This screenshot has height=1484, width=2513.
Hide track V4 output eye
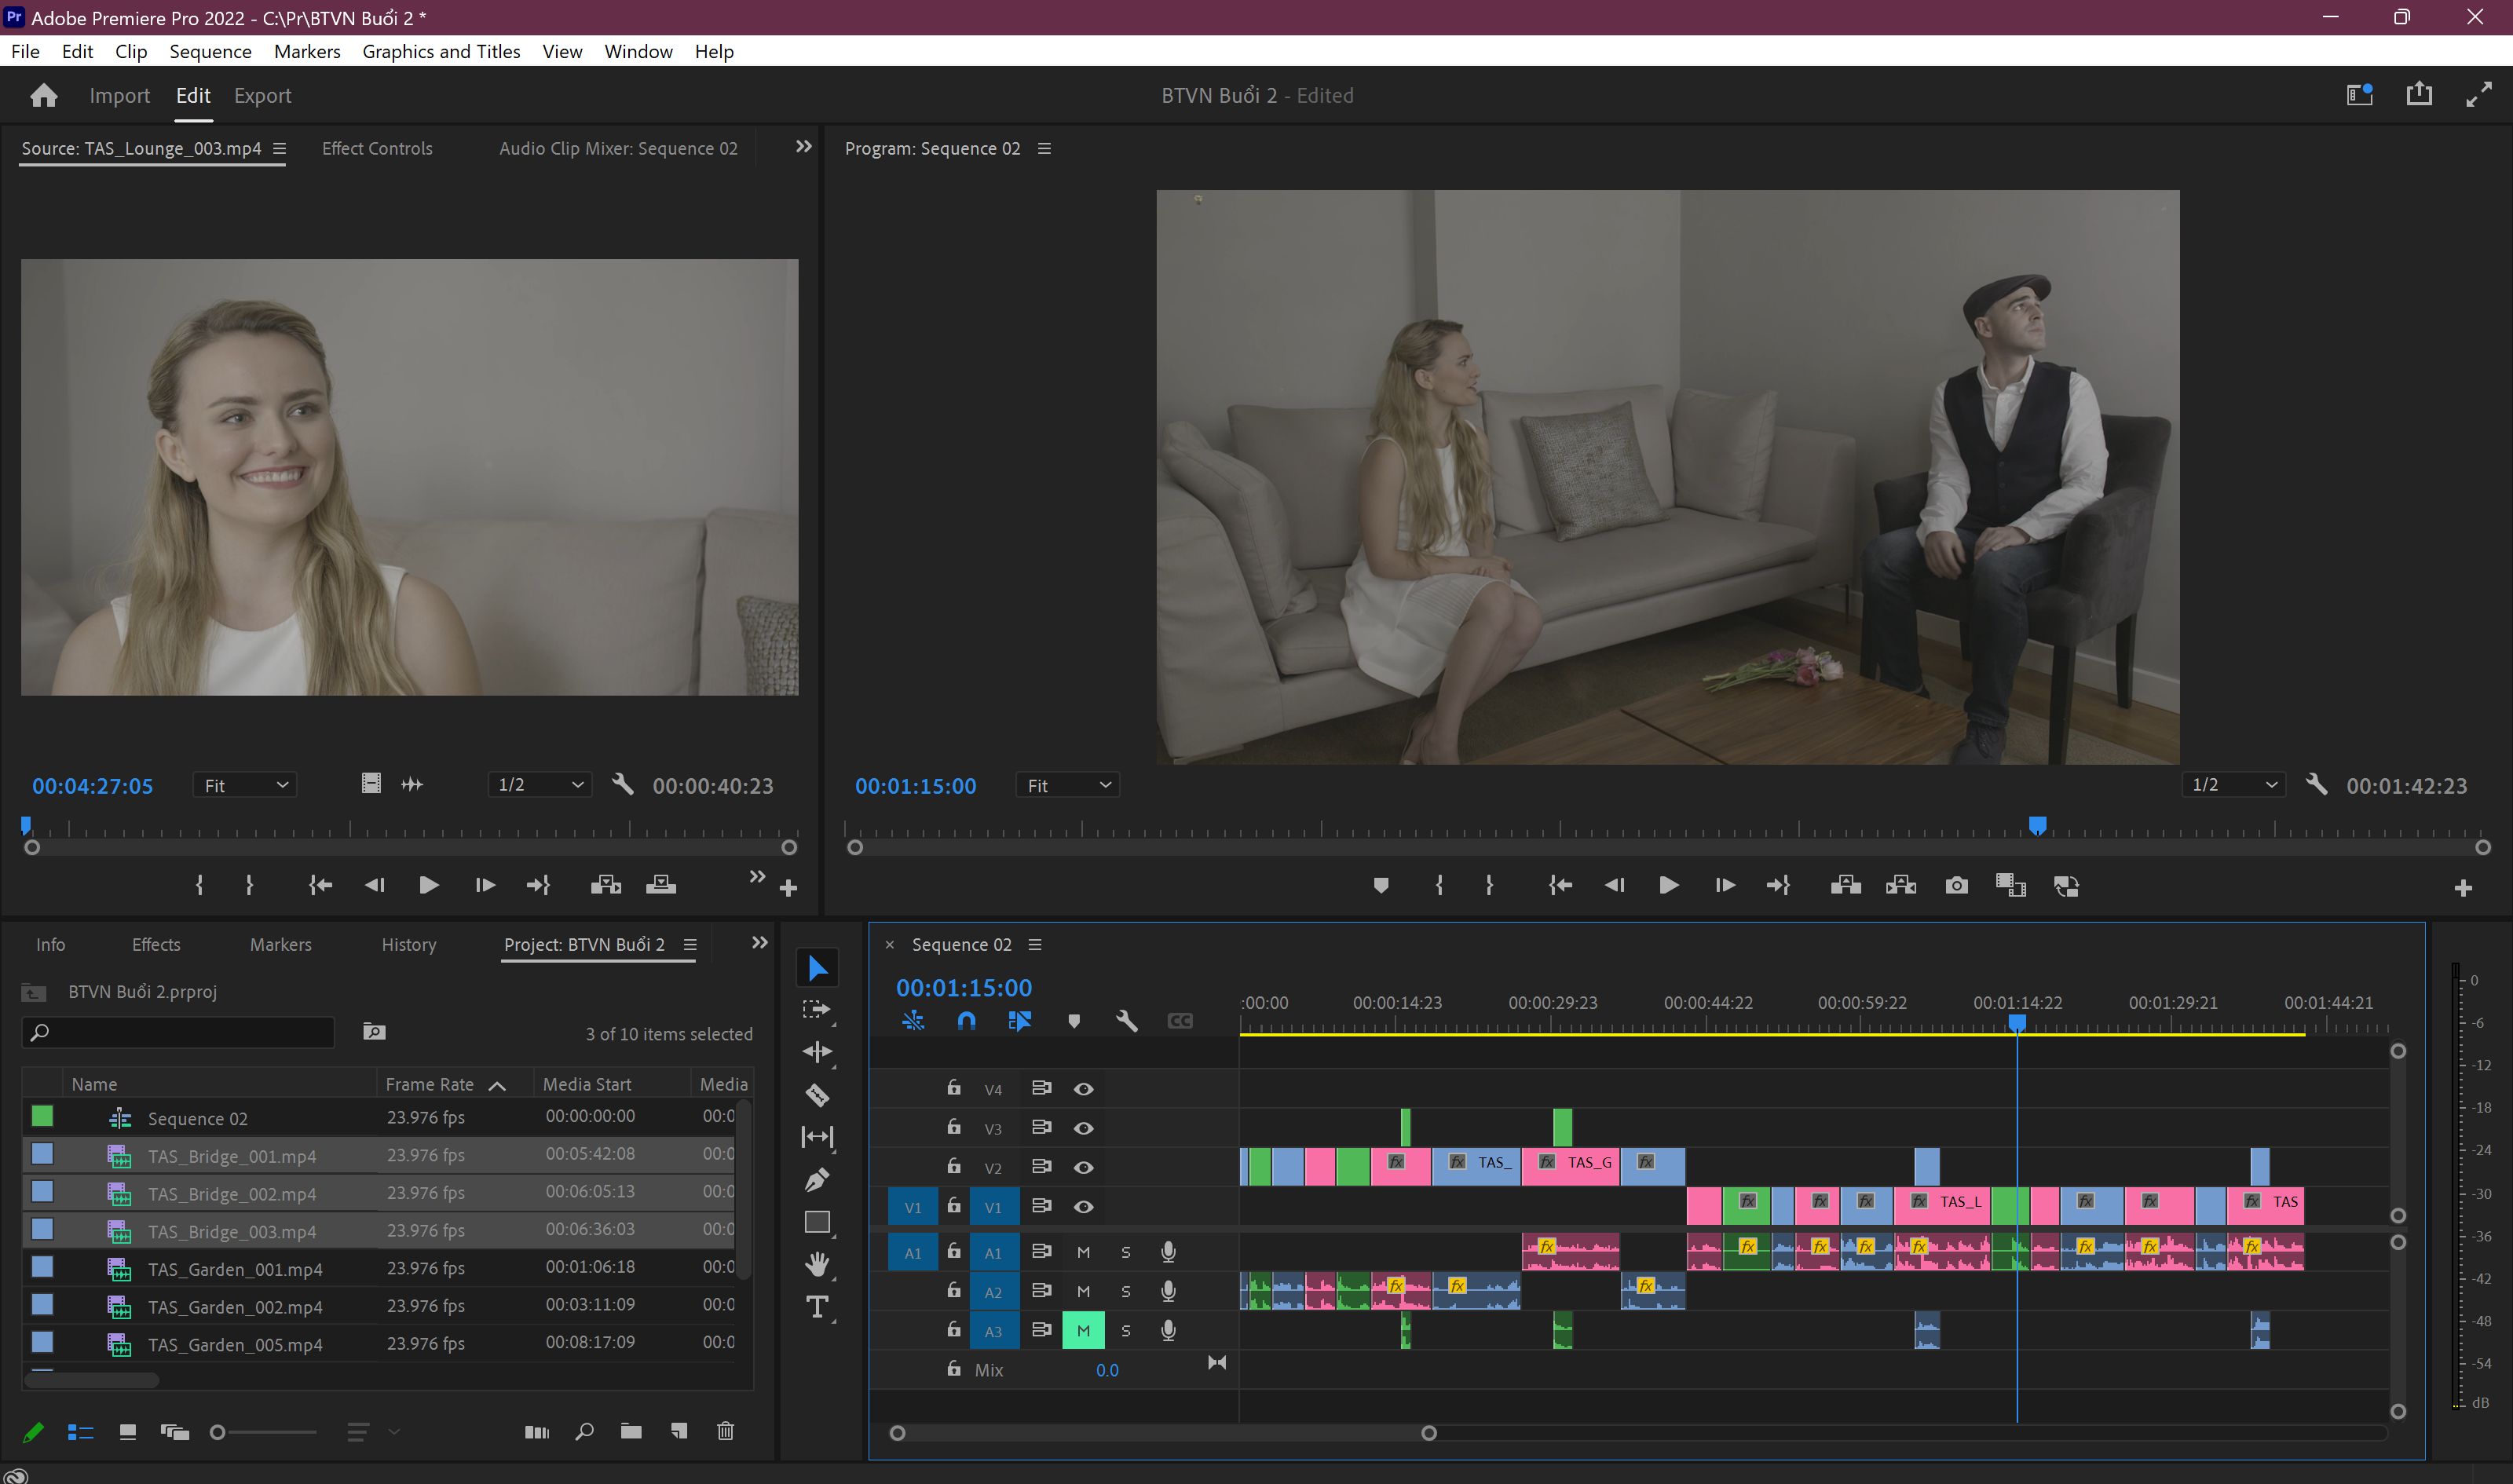pos(1083,1089)
